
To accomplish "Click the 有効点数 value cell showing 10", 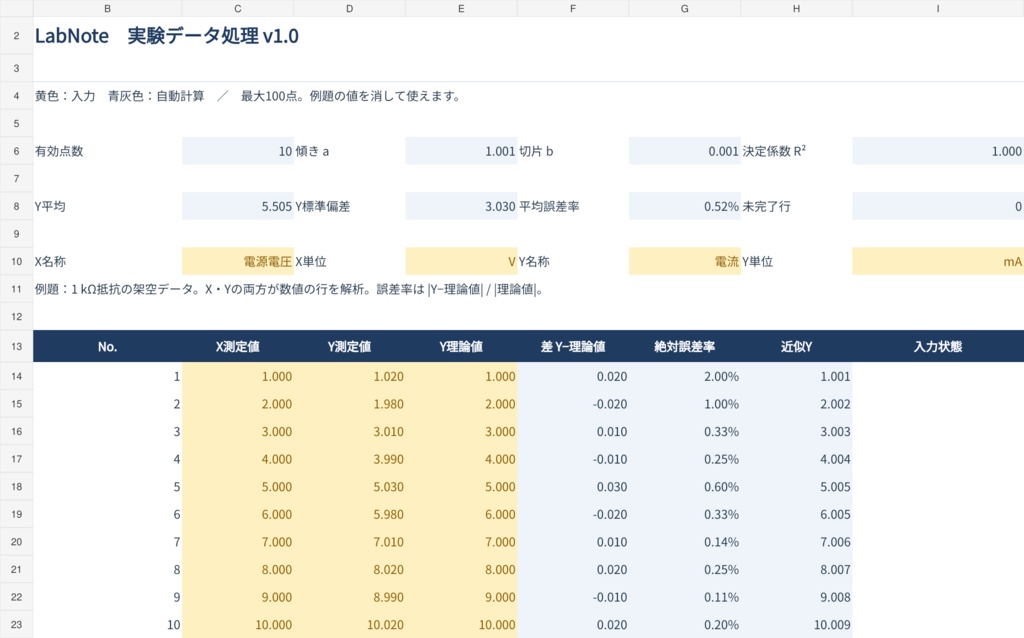I will click(238, 151).
